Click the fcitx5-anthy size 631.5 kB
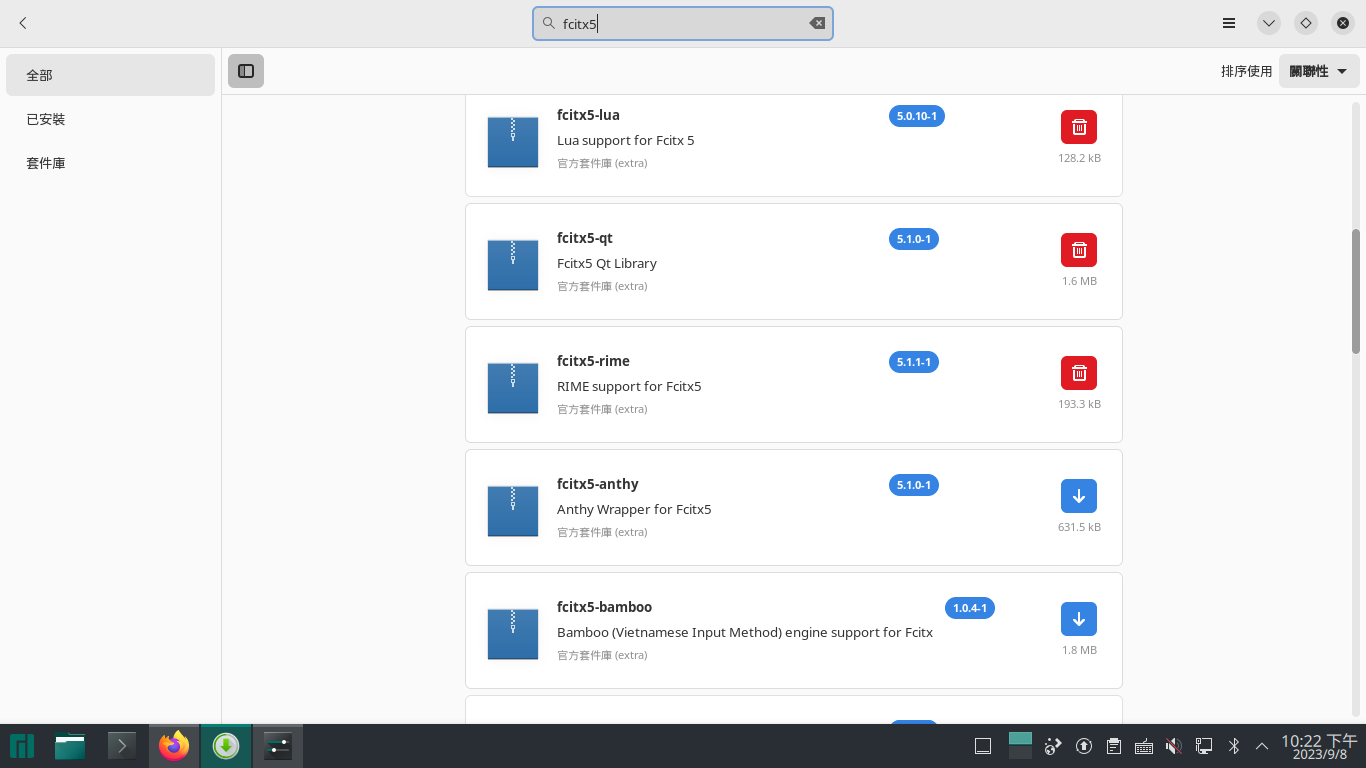This screenshot has height=768, width=1366. point(1079,527)
